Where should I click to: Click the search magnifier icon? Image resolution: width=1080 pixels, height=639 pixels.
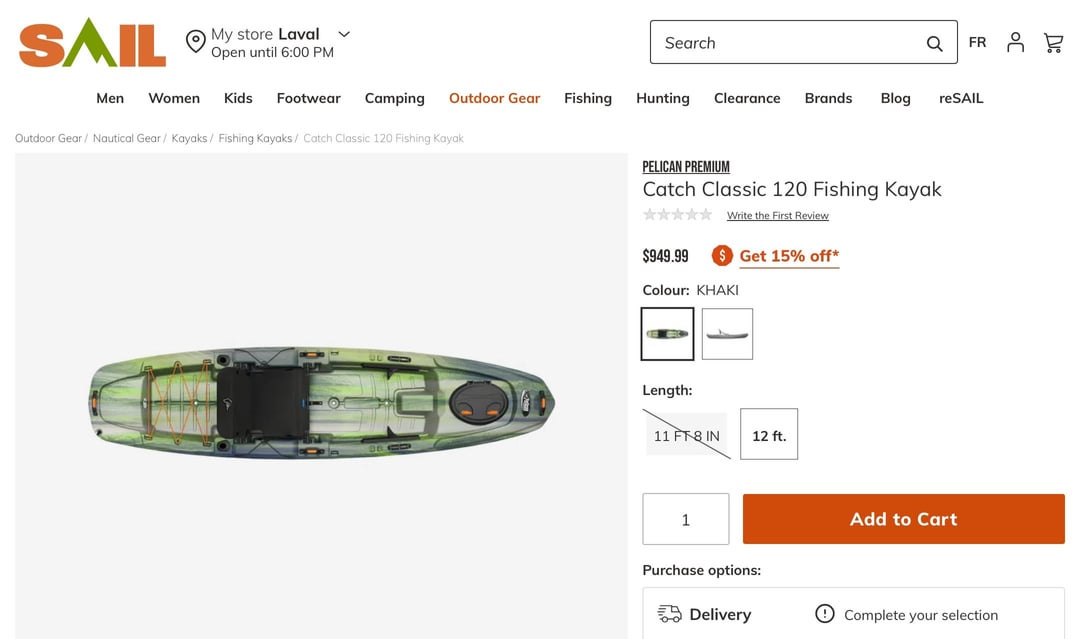[934, 43]
